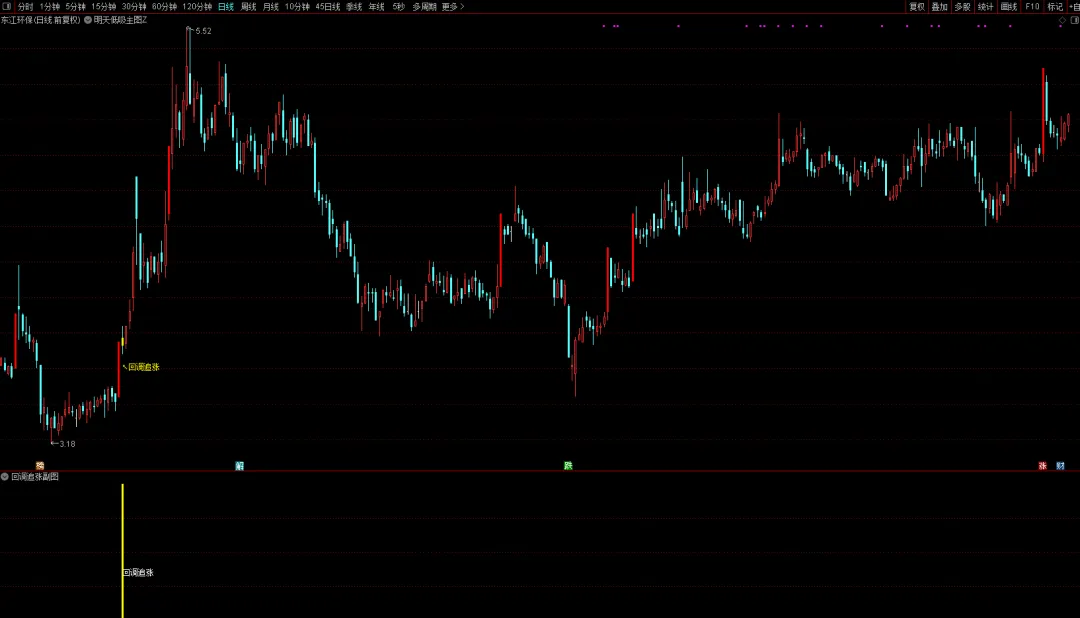Click the orange info marker on timeline
1080x618 pixels.
(40, 466)
